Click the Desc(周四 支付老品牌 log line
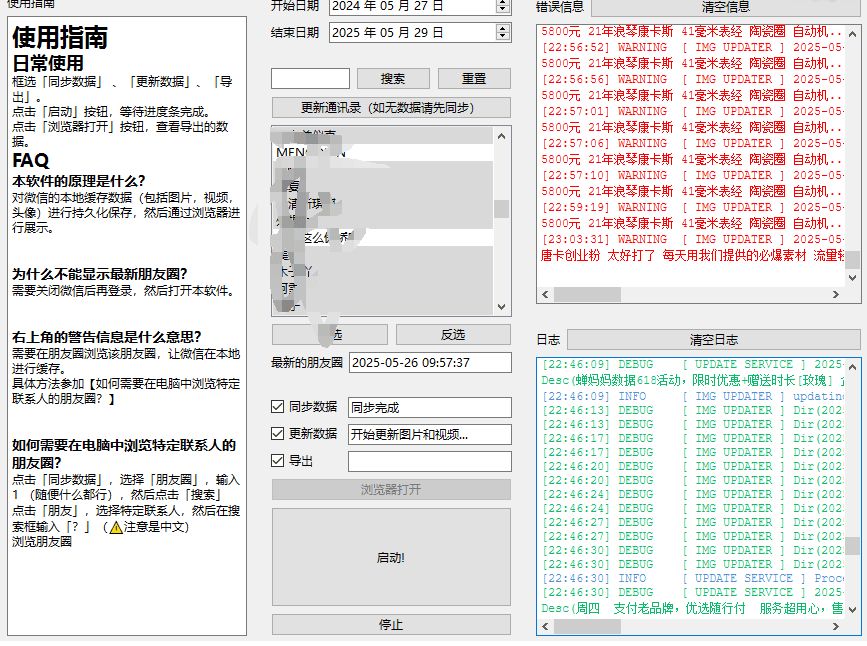This screenshot has width=867, height=646. [692, 608]
